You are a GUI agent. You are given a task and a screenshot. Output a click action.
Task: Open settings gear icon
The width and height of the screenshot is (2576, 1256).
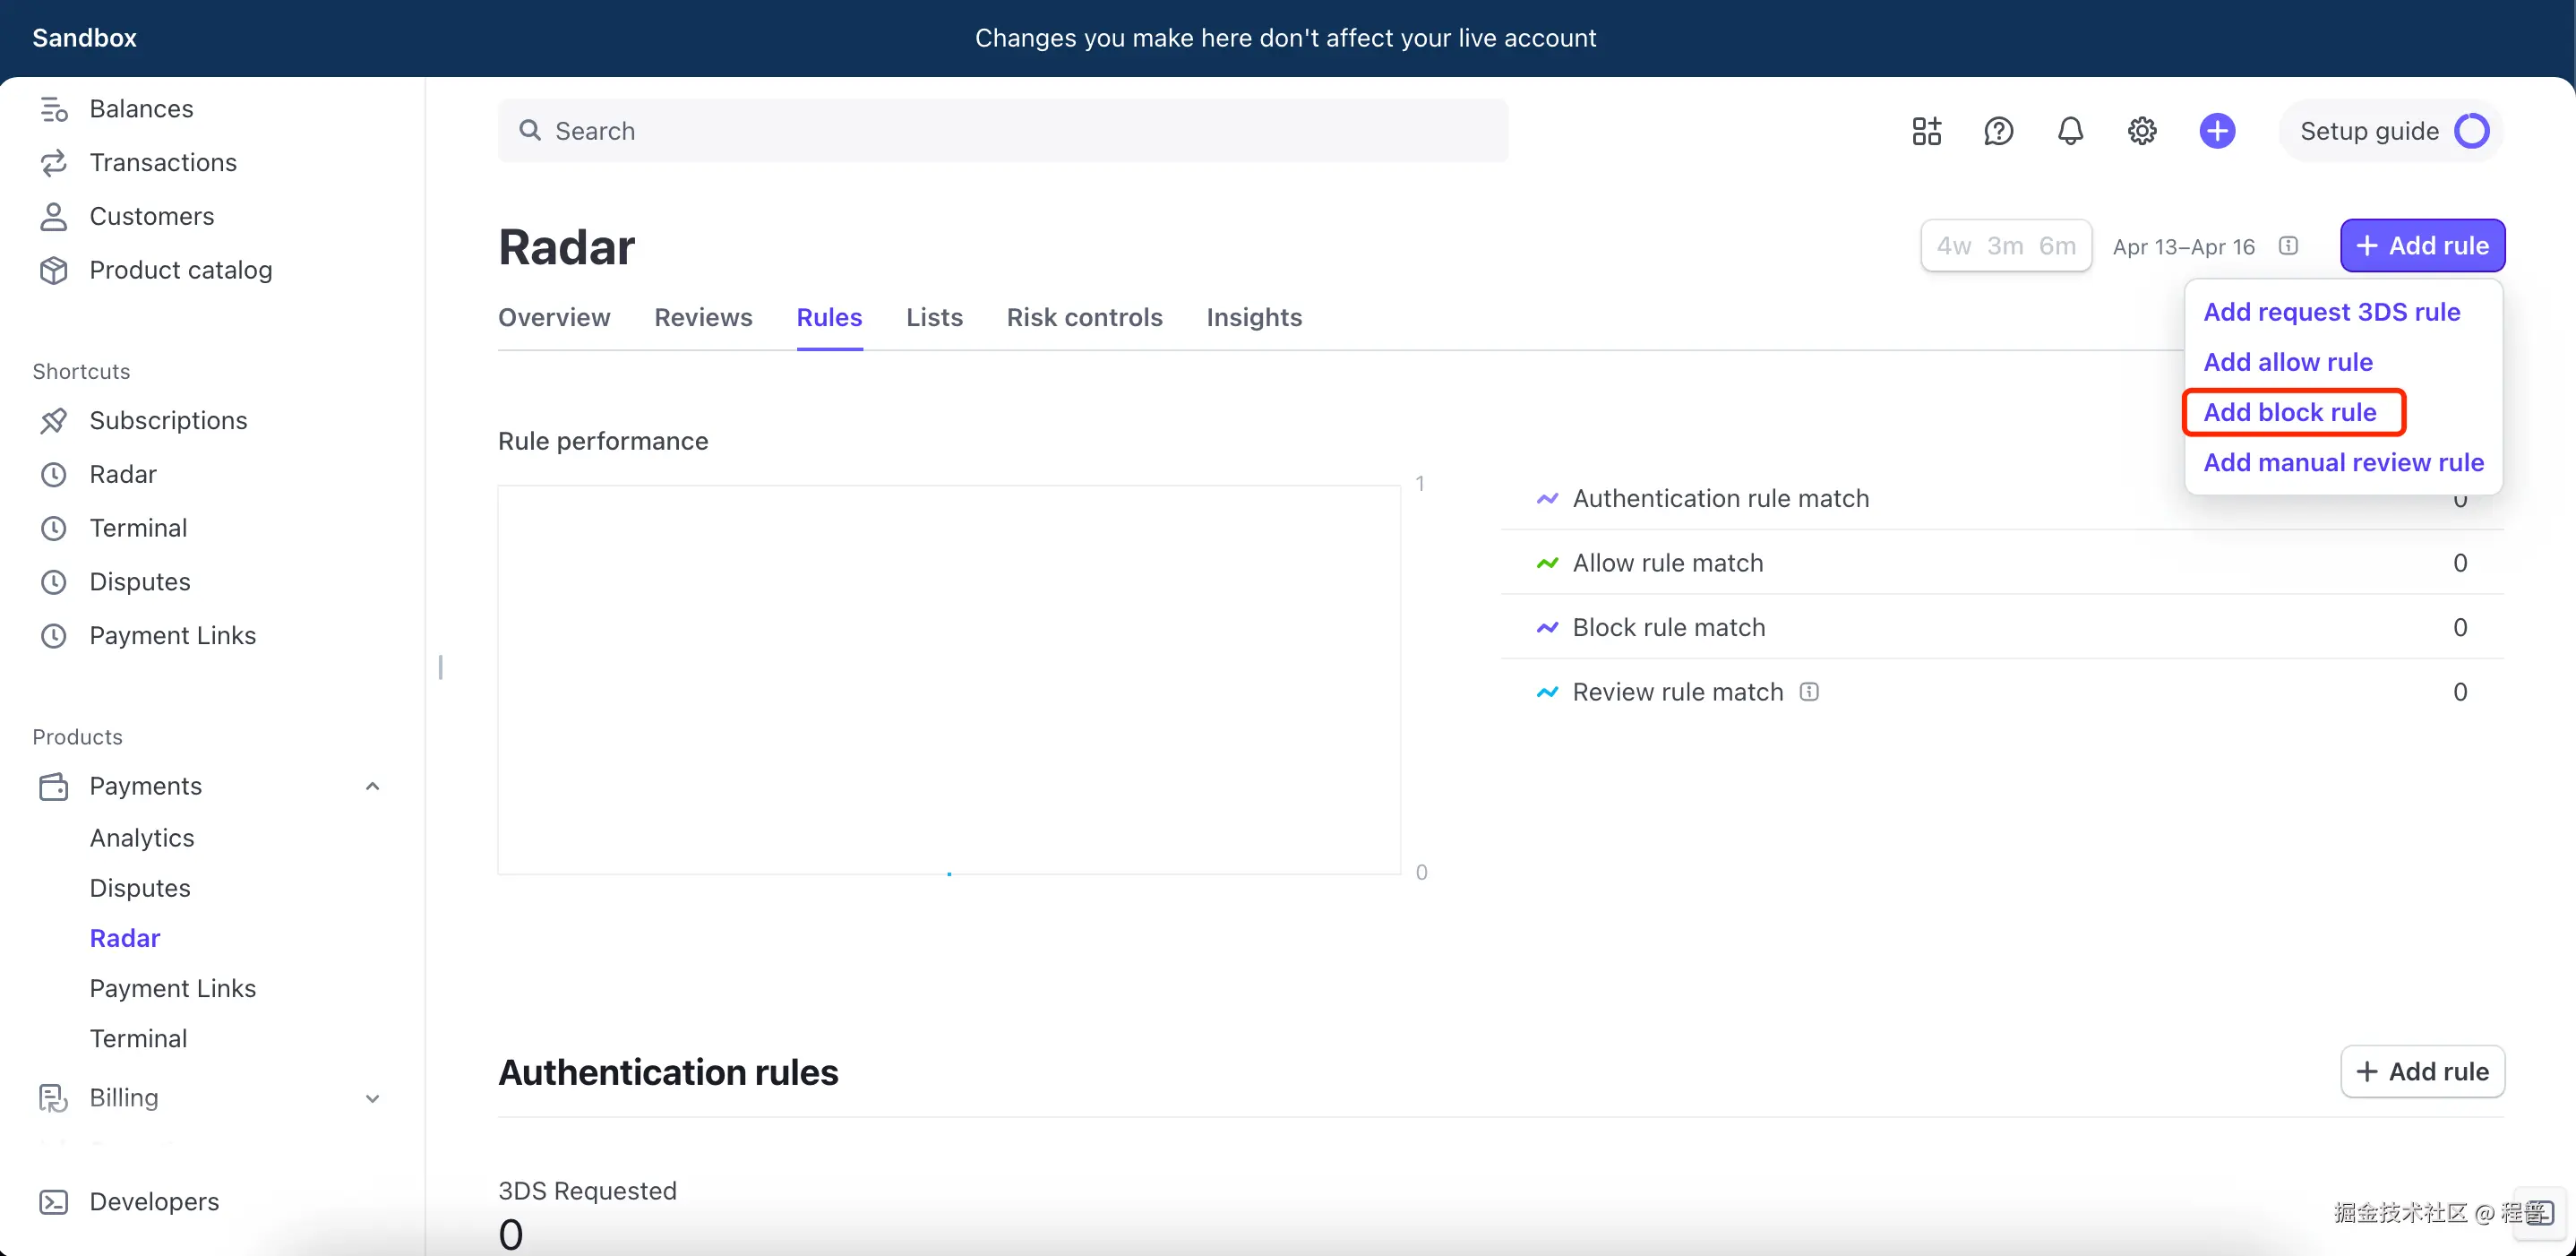point(2142,131)
